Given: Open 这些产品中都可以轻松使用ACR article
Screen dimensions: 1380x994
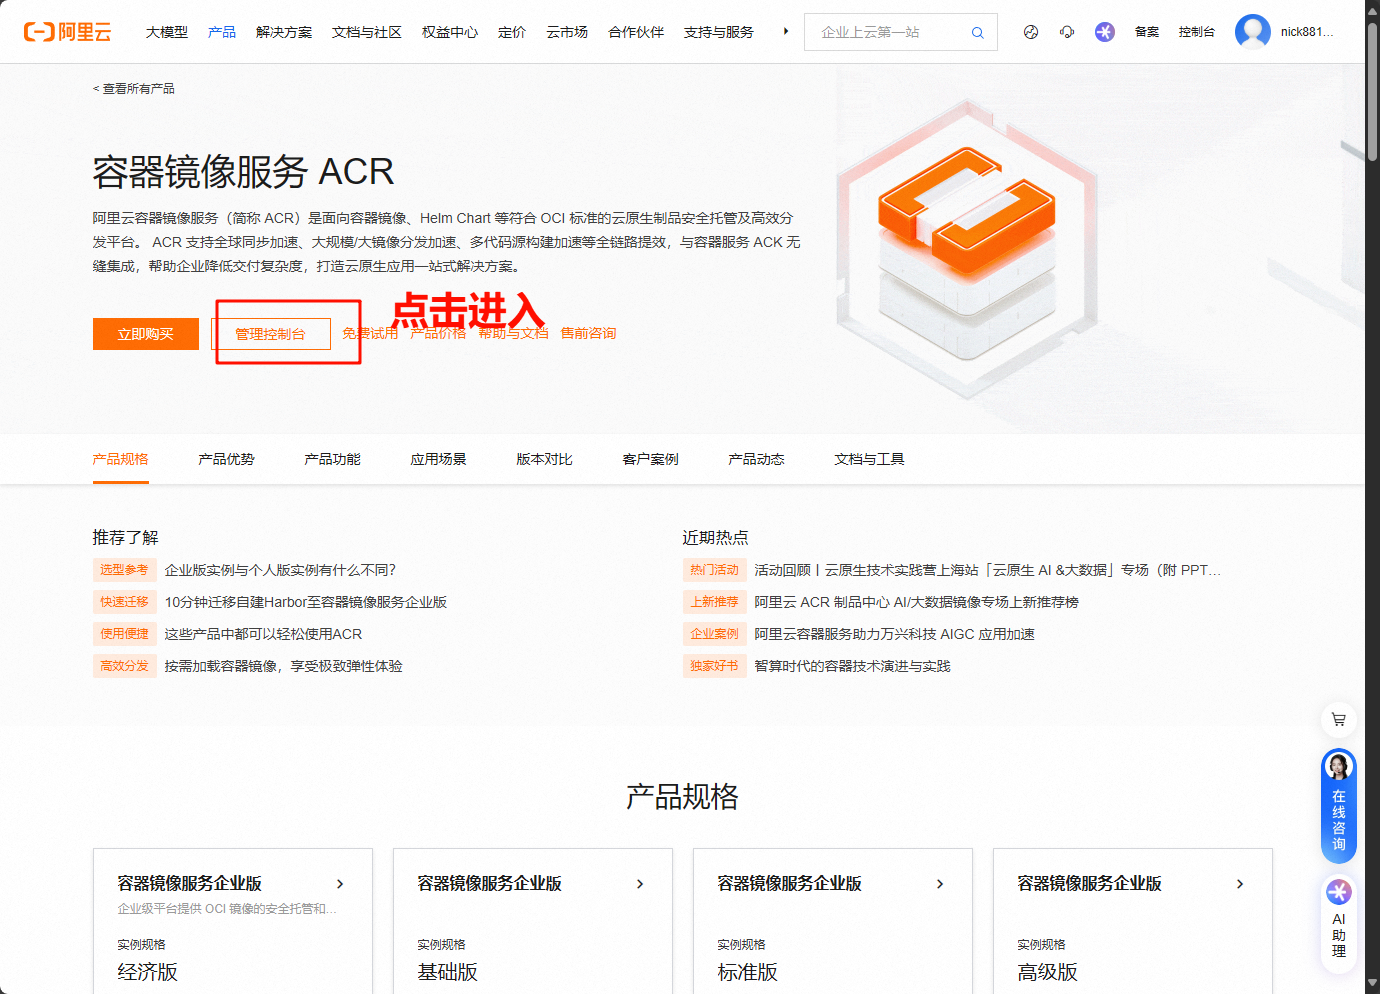Looking at the screenshot, I should point(264,634).
